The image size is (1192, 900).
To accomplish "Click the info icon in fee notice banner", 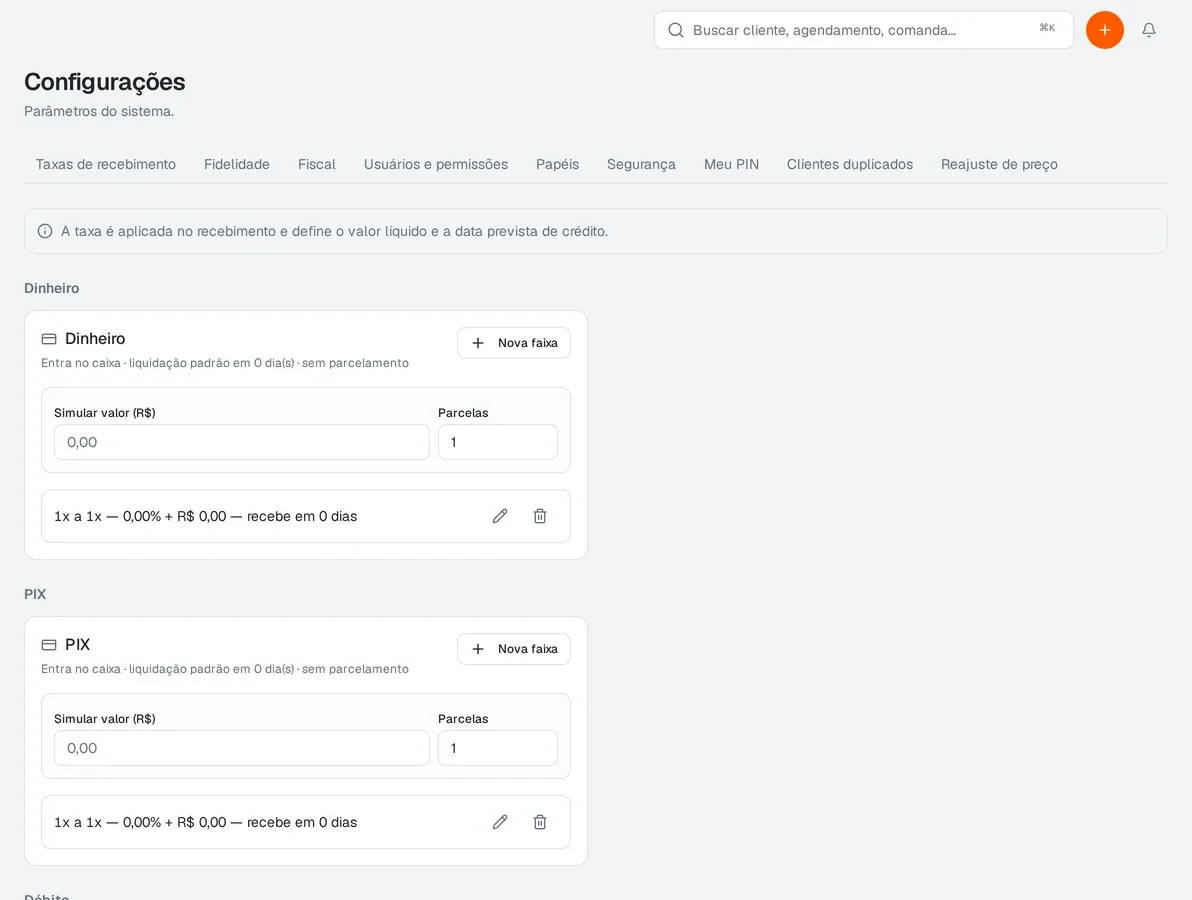I will click(45, 231).
